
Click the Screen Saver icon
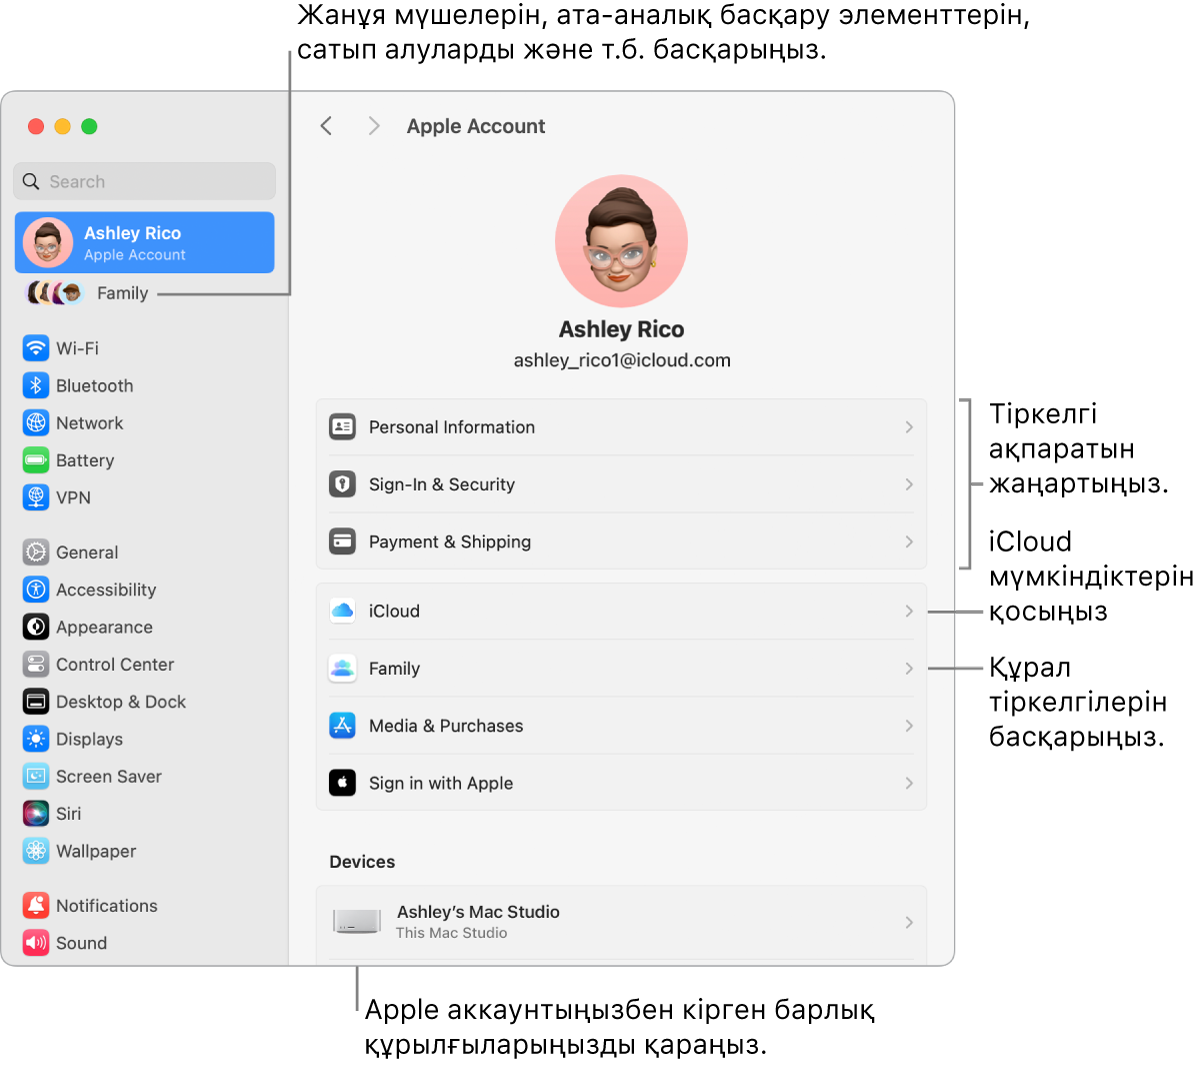click(36, 776)
